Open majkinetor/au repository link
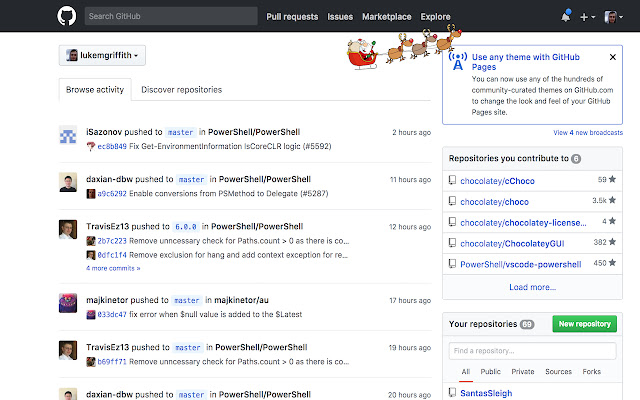 241,300
